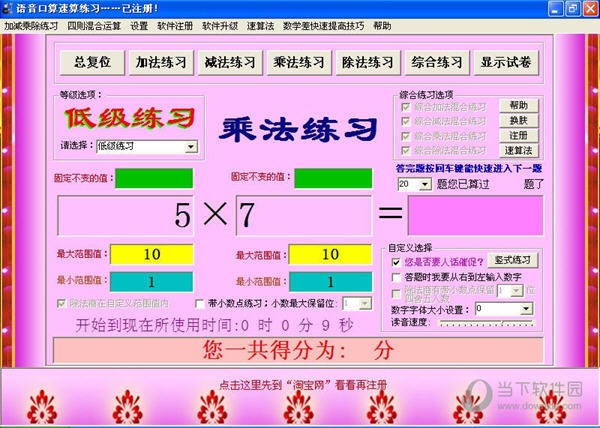Click the first operand field showing 5
Image resolution: width=600 pixels, height=428 pixels.
[126, 215]
